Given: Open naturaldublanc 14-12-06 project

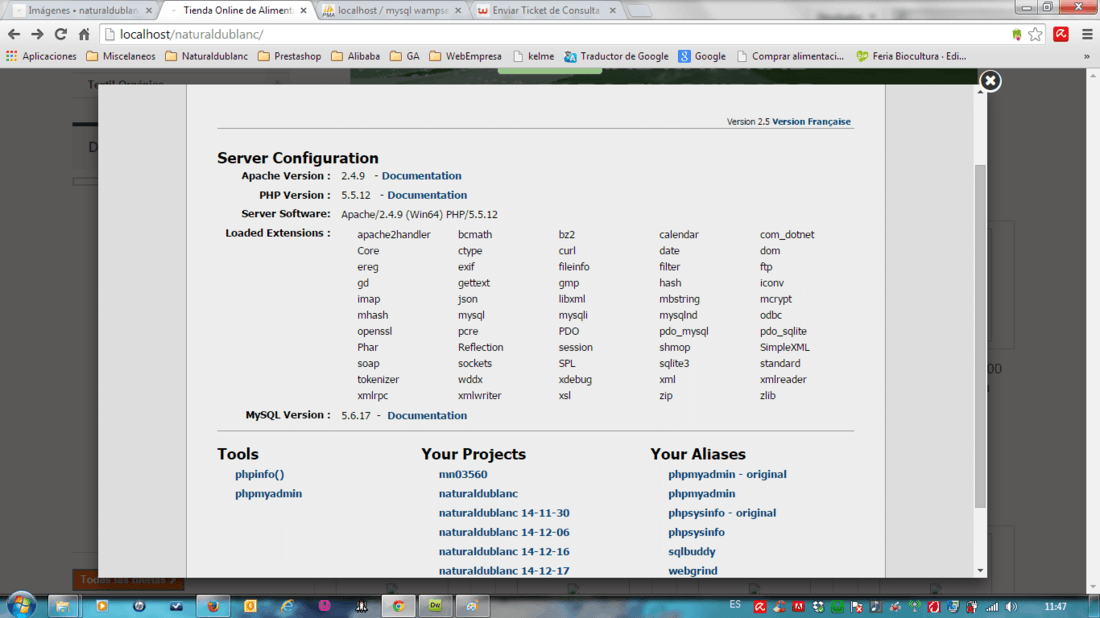Looking at the screenshot, I should [504, 532].
